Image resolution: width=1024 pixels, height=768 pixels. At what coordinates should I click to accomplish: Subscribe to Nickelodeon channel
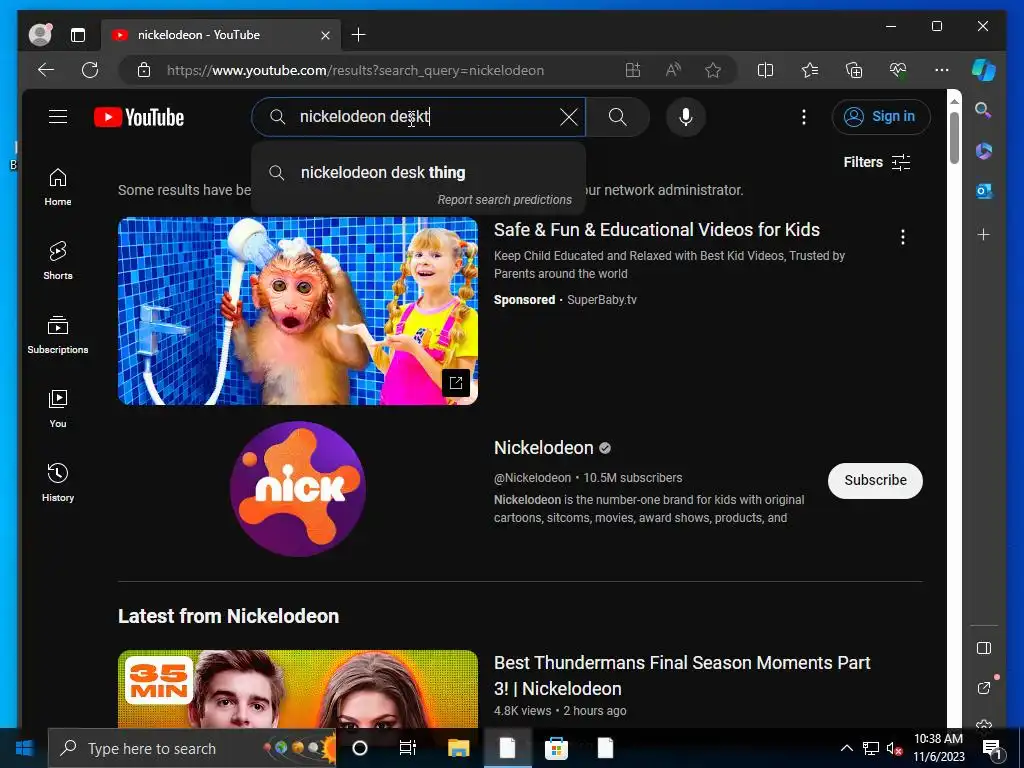coord(875,481)
